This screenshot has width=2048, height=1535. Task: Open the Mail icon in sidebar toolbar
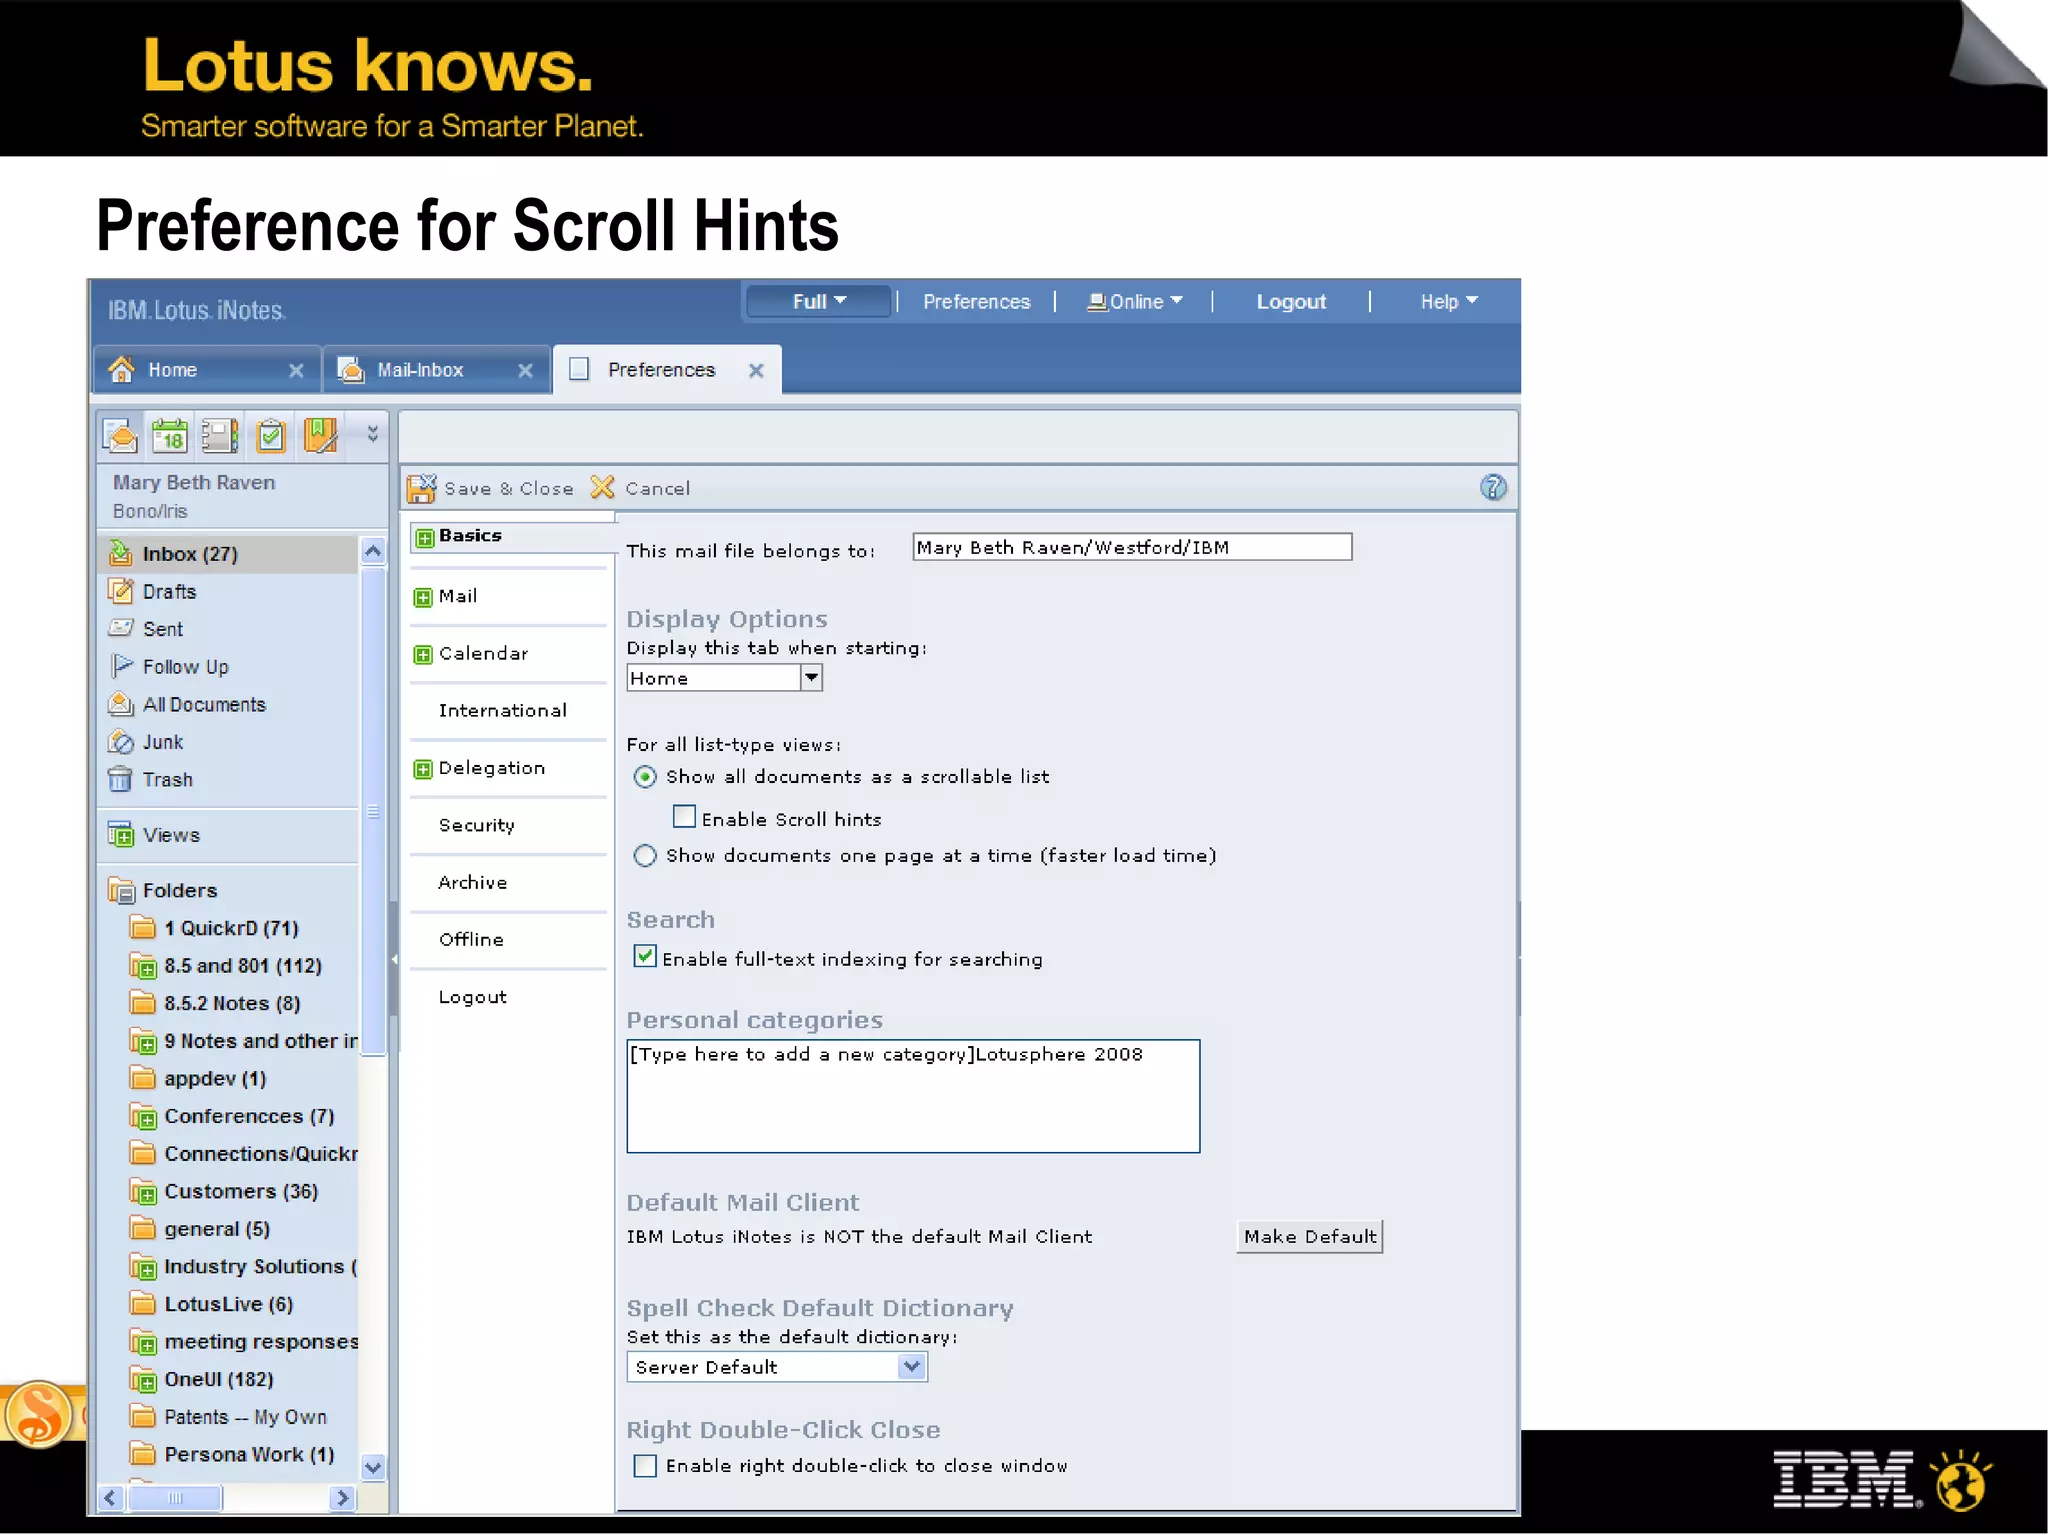click(x=120, y=437)
